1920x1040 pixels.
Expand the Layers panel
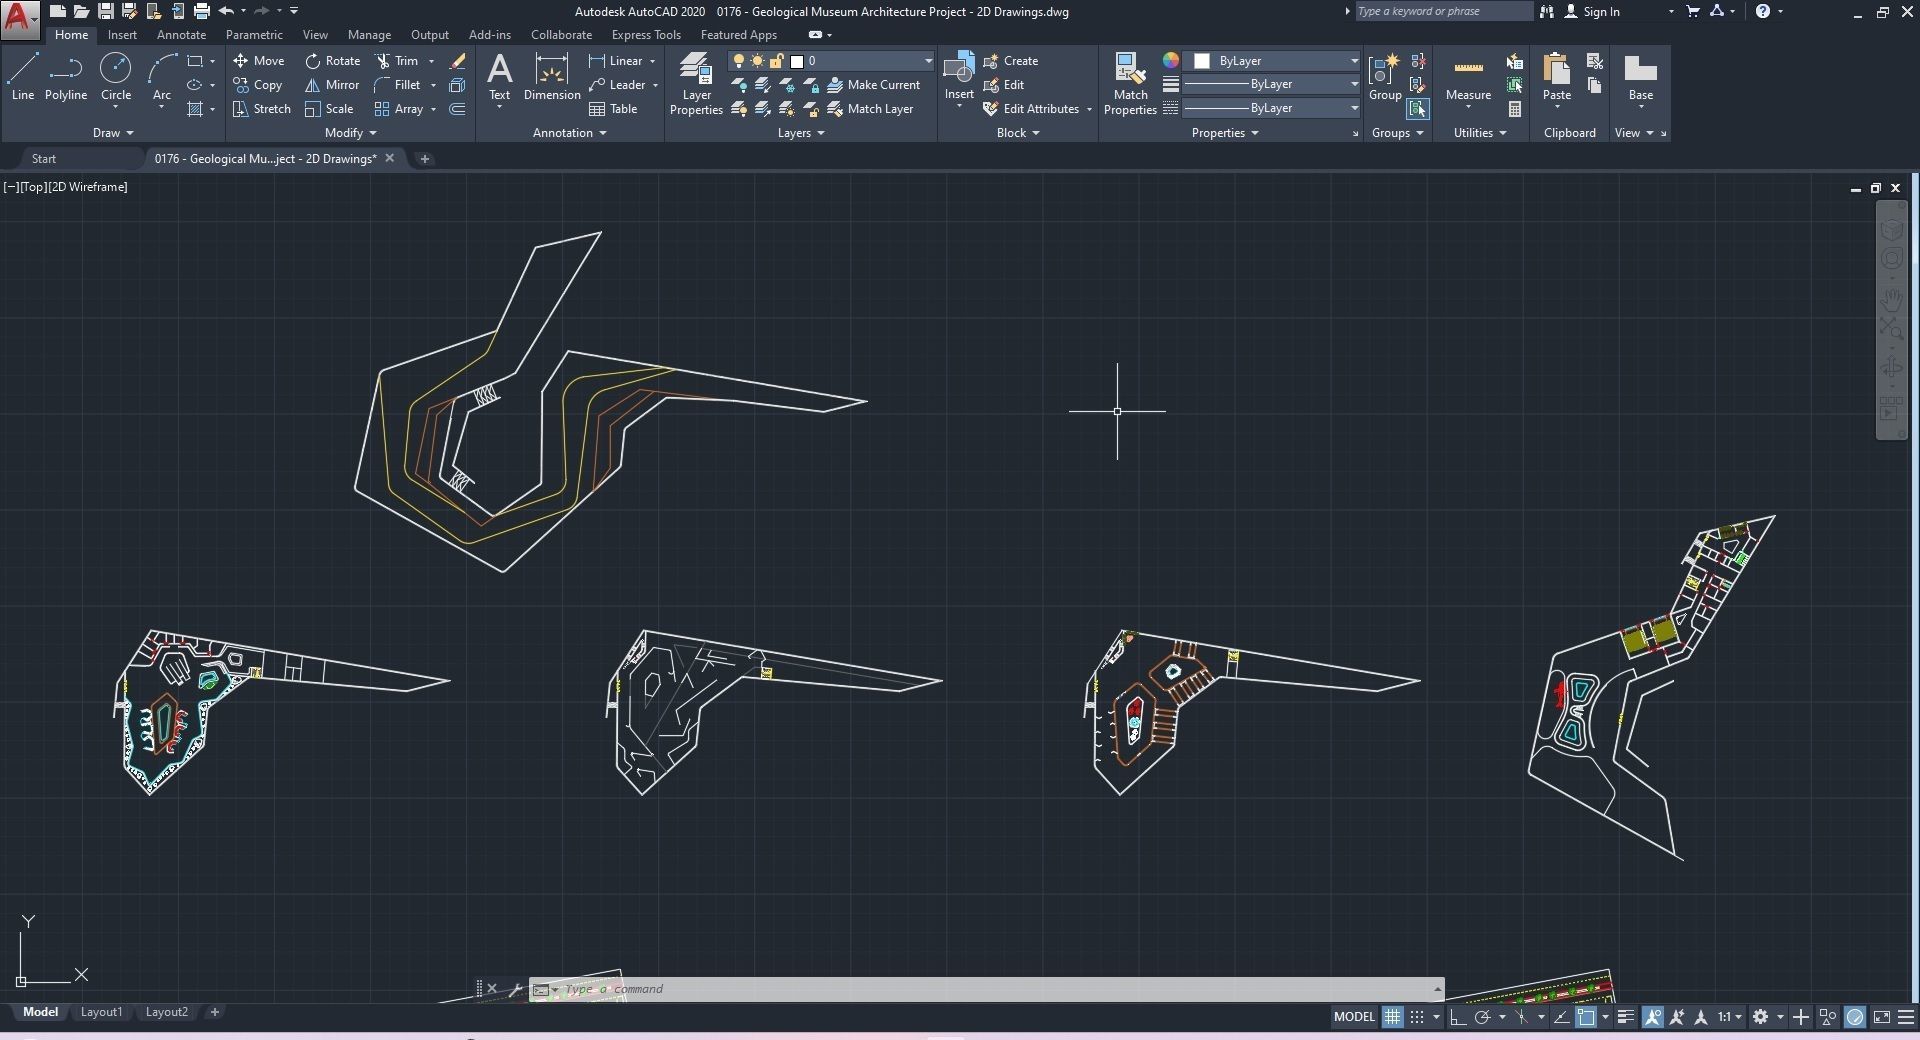pyautogui.click(x=801, y=133)
